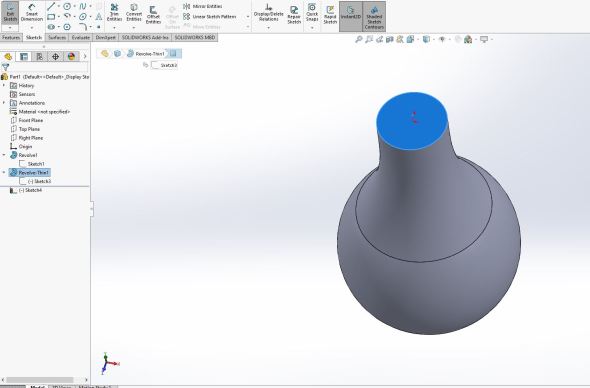
Task: Select the Sketch Text tool
Action: pos(99,17)
